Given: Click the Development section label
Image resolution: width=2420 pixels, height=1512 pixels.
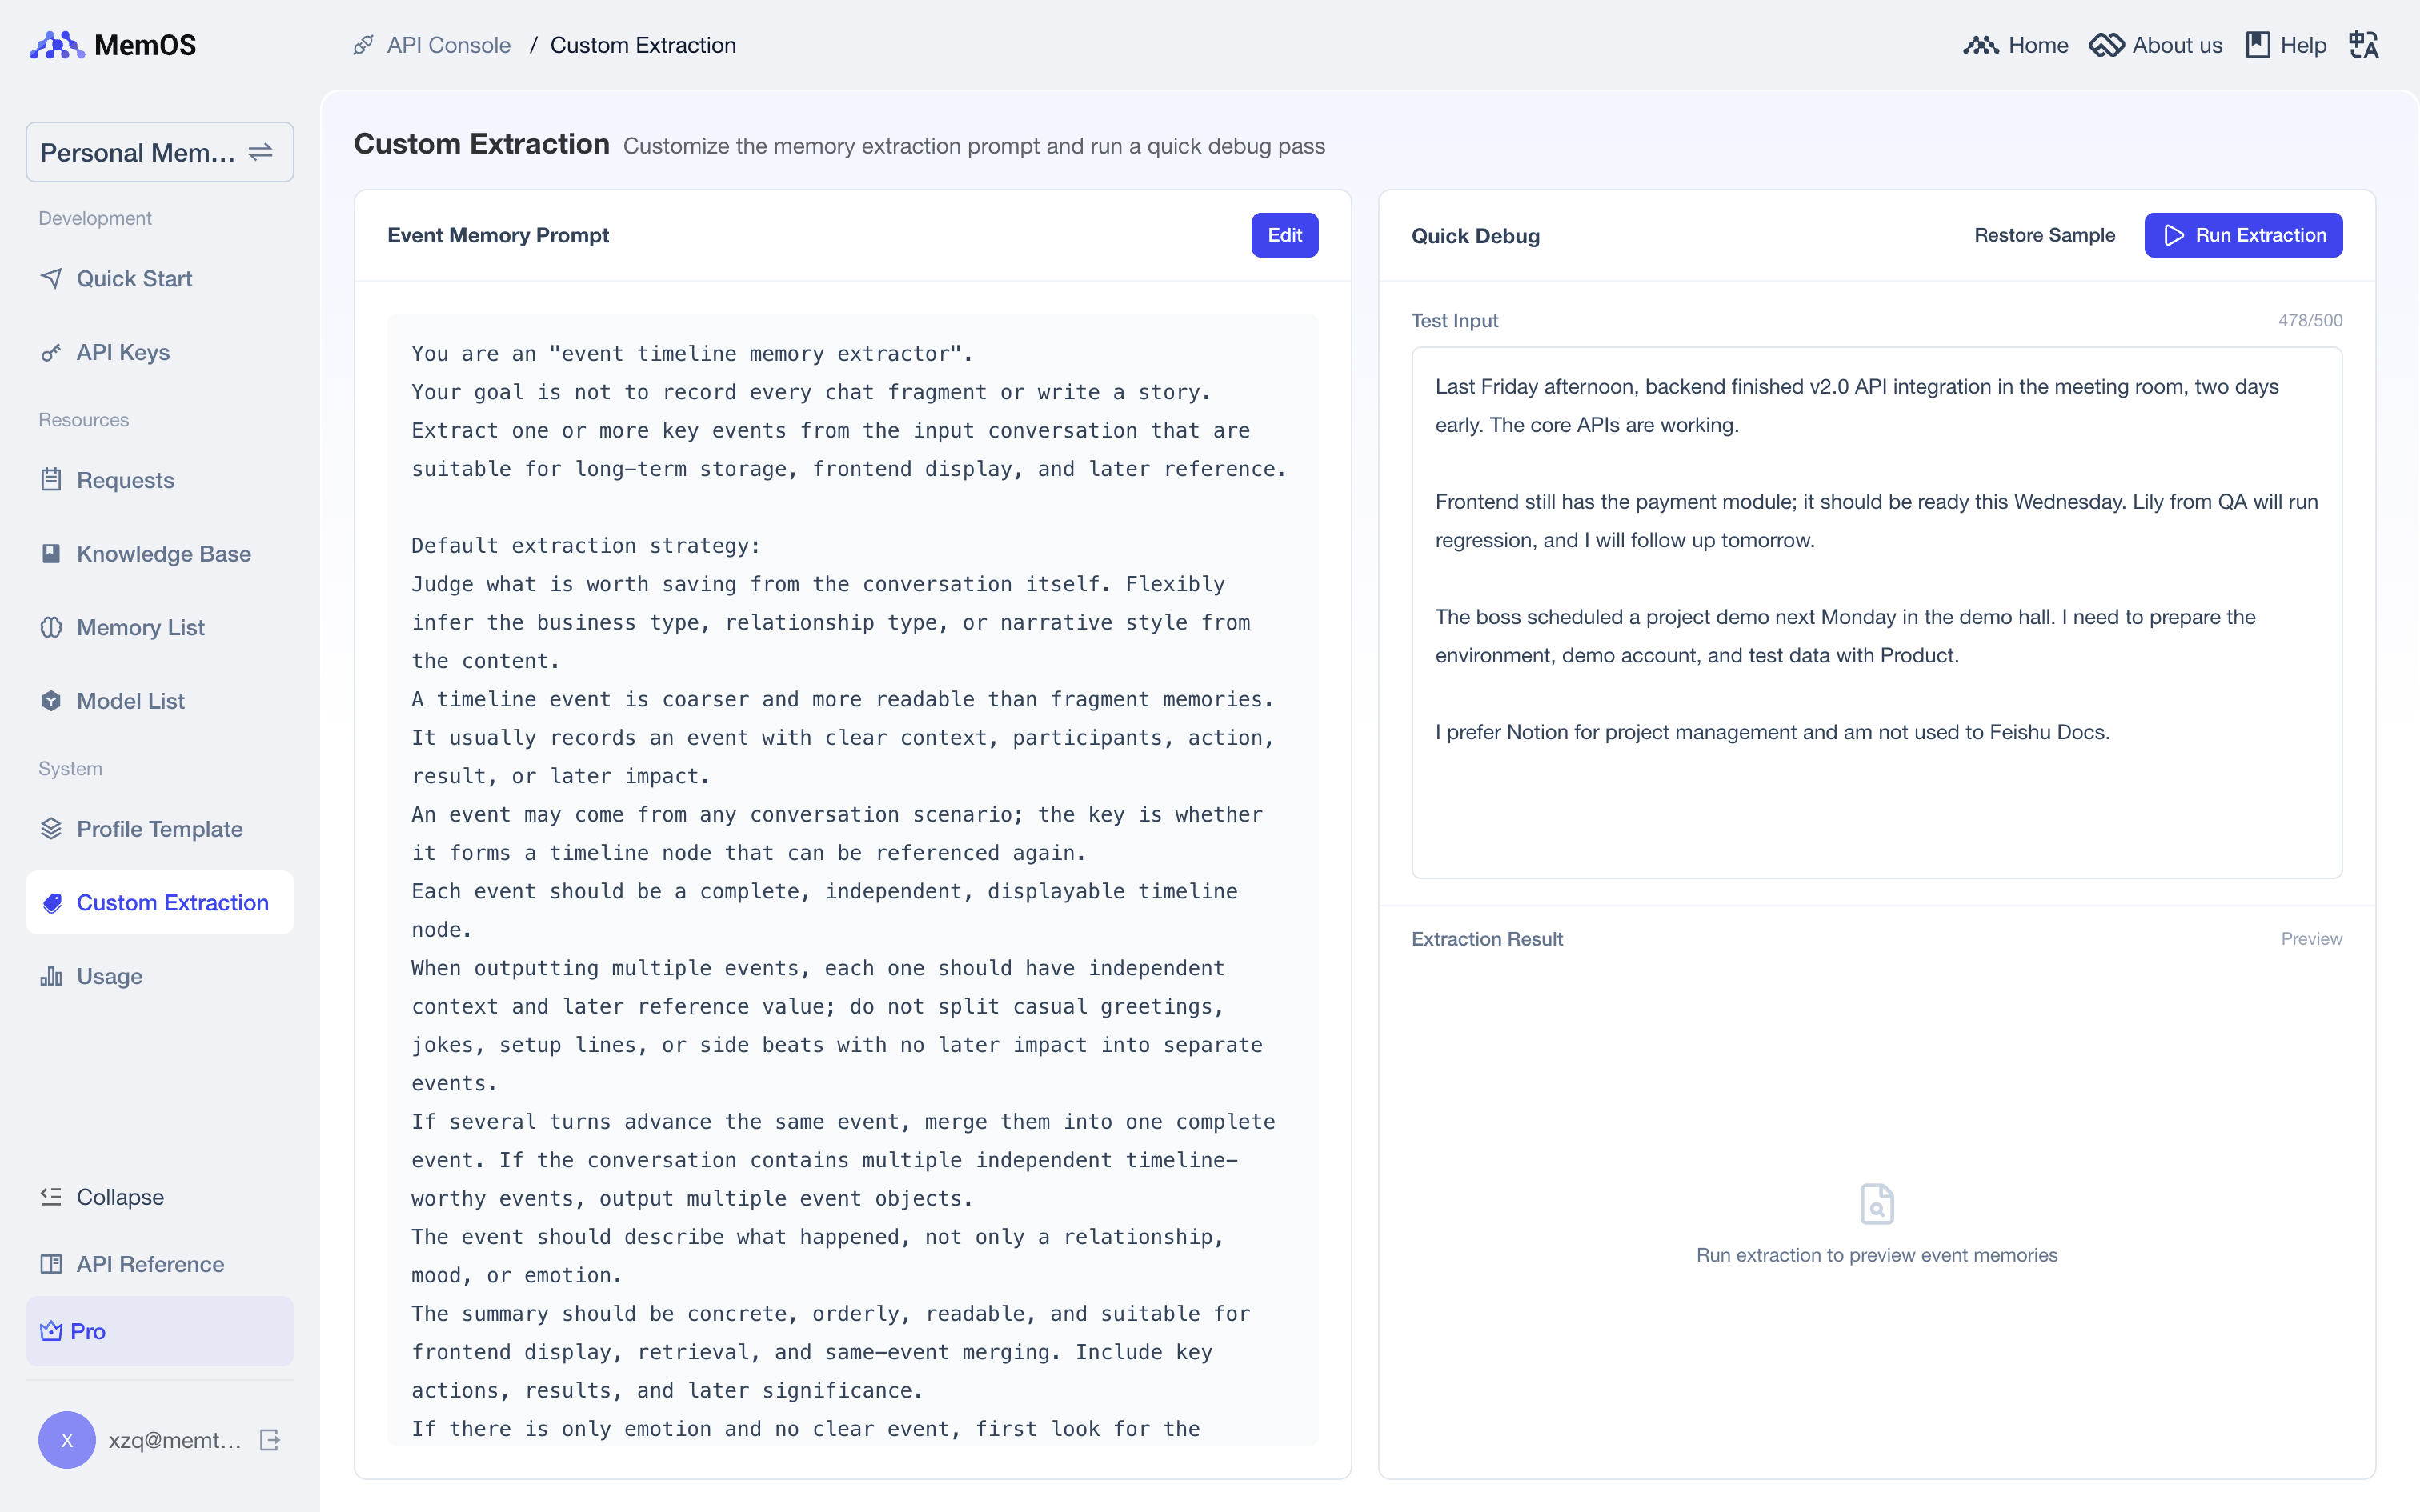Looking at the screenshot, I should point(95,218).
